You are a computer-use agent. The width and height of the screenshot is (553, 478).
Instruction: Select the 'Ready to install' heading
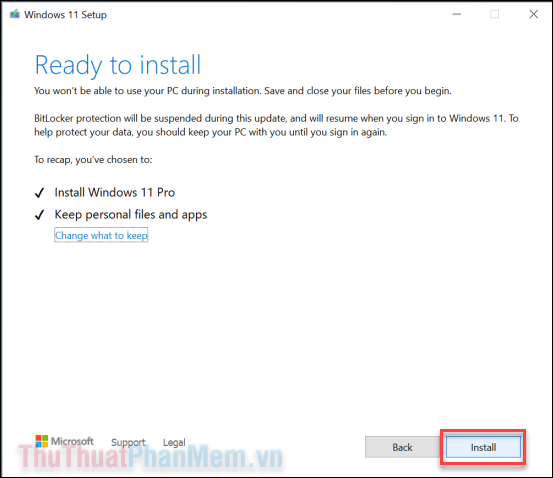(118, 65)
